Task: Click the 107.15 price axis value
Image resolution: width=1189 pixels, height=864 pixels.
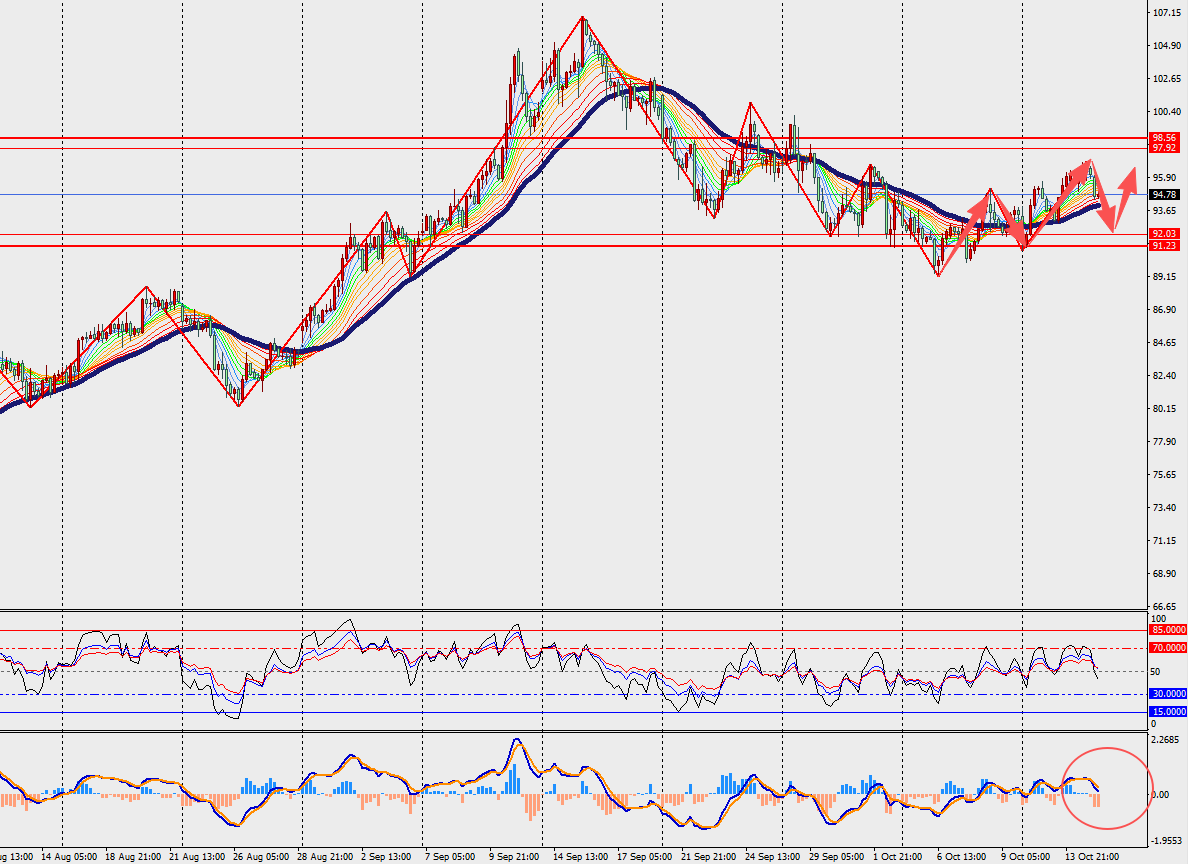Action: [x=1166, y=13]
